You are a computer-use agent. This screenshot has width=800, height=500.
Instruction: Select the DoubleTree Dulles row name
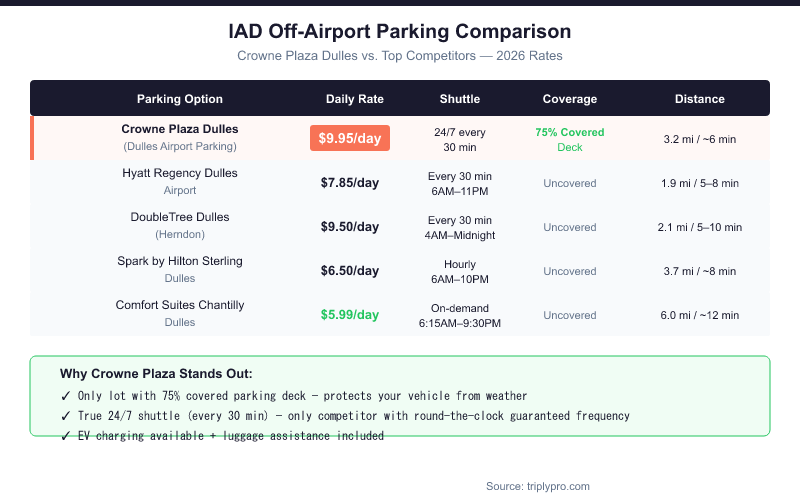(180, 217)
